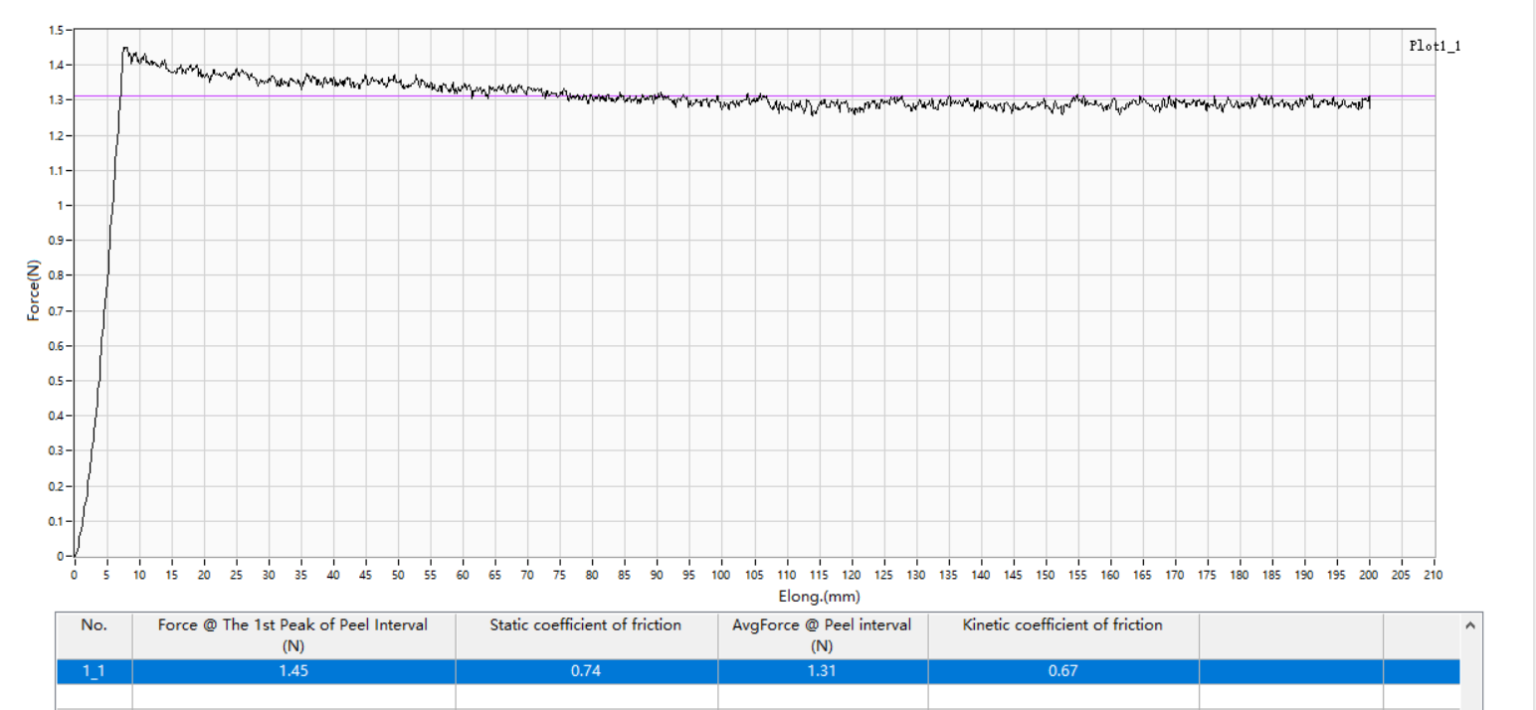
Task: Click the Force @ The 1st Peak header
Action: 291,633
